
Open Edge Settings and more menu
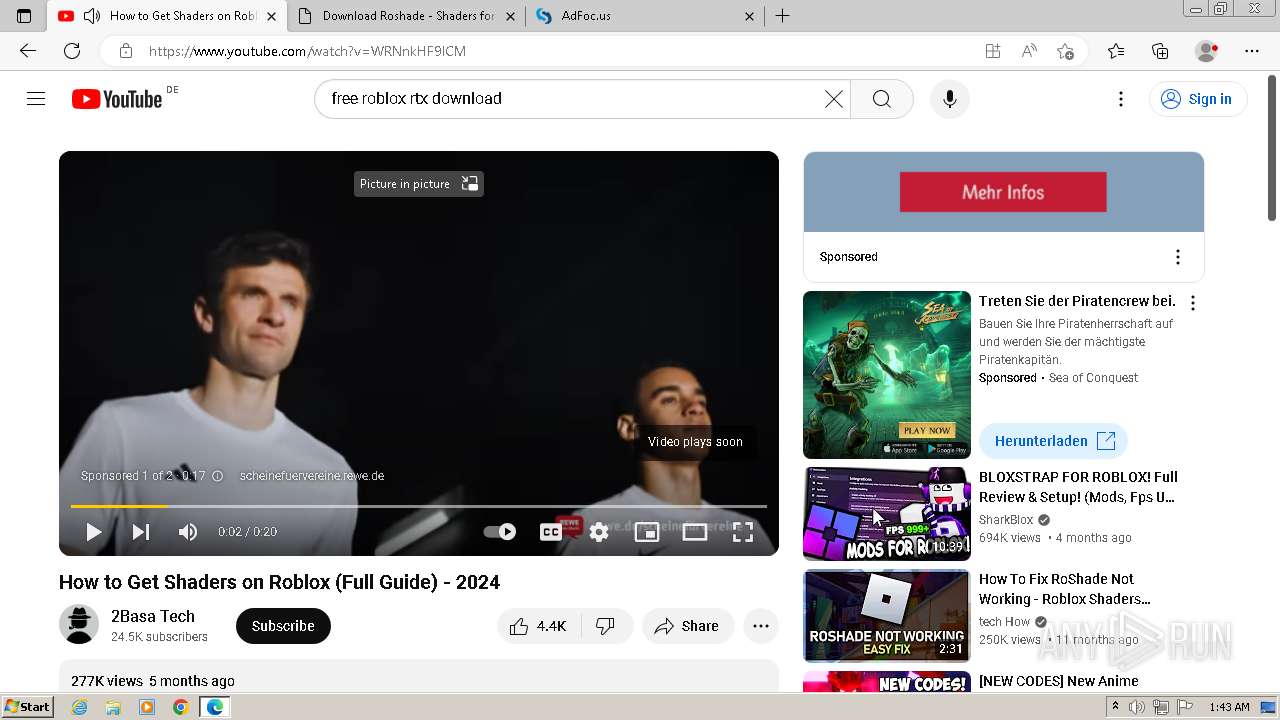(x=1252, y=51)
